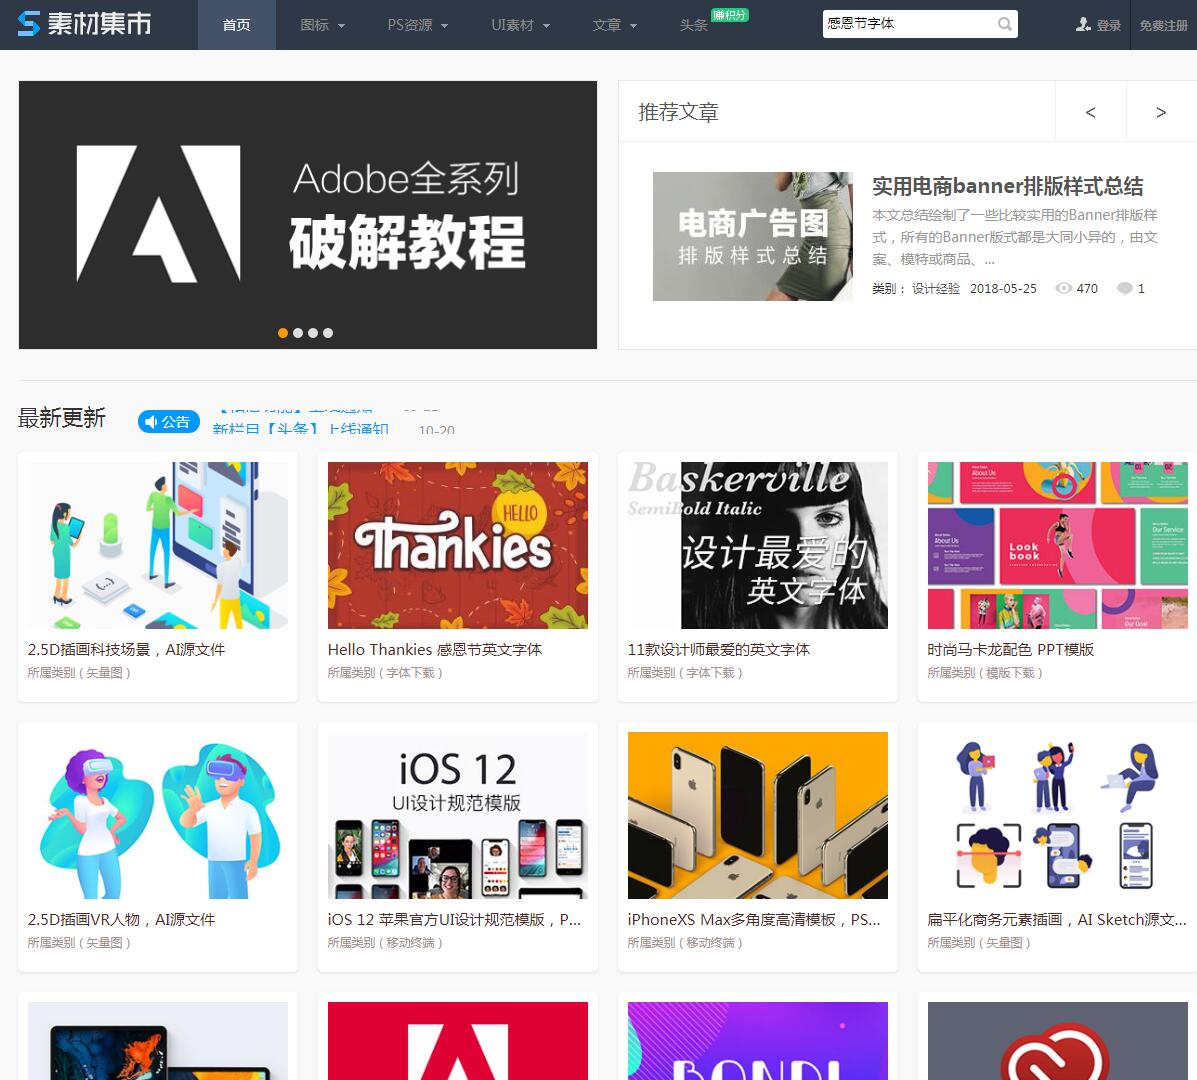The width and height of the screenshot is (1197, 1080).
Task: Click the comment bubble icon beside 1
Action: (1124, 289)
